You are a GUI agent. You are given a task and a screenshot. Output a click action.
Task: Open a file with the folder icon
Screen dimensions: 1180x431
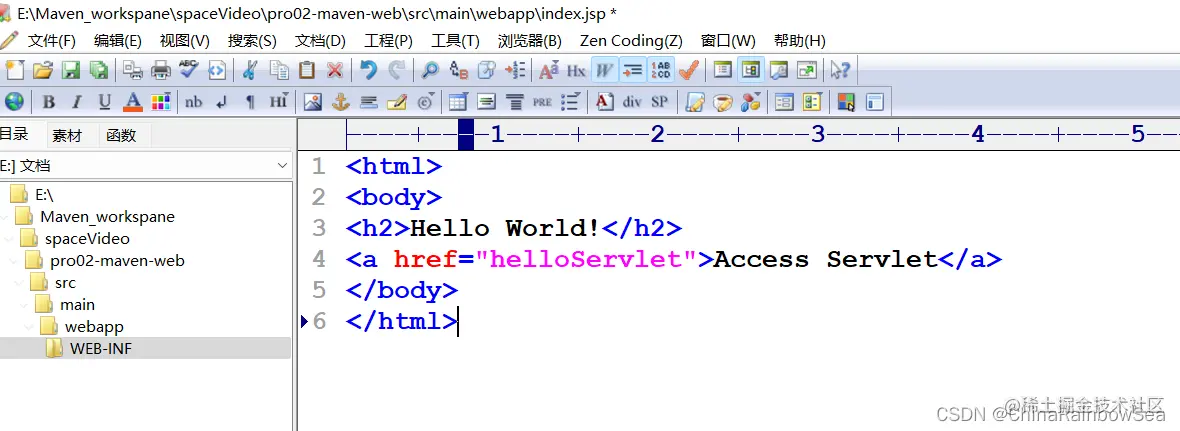coord(43,71)
